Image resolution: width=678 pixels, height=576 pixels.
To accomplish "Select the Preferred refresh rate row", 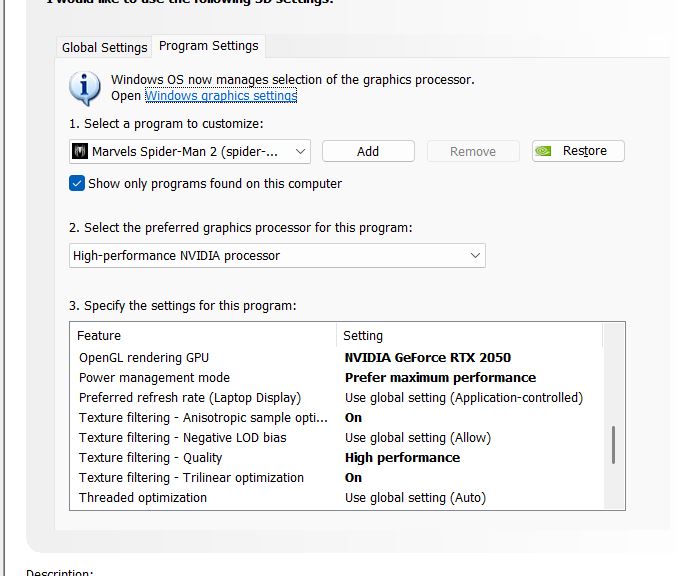I will click(x=189, y=397).
